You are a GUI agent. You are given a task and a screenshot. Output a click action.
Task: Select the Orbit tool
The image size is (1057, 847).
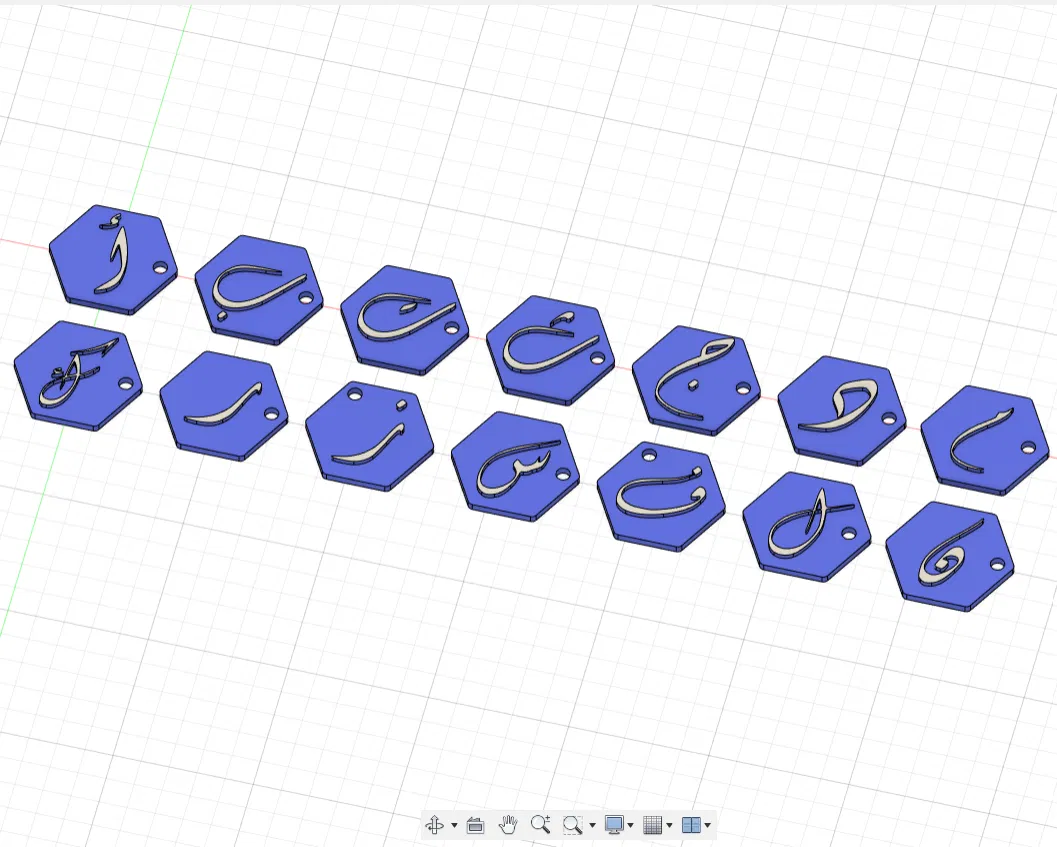[x=435, y=824]
